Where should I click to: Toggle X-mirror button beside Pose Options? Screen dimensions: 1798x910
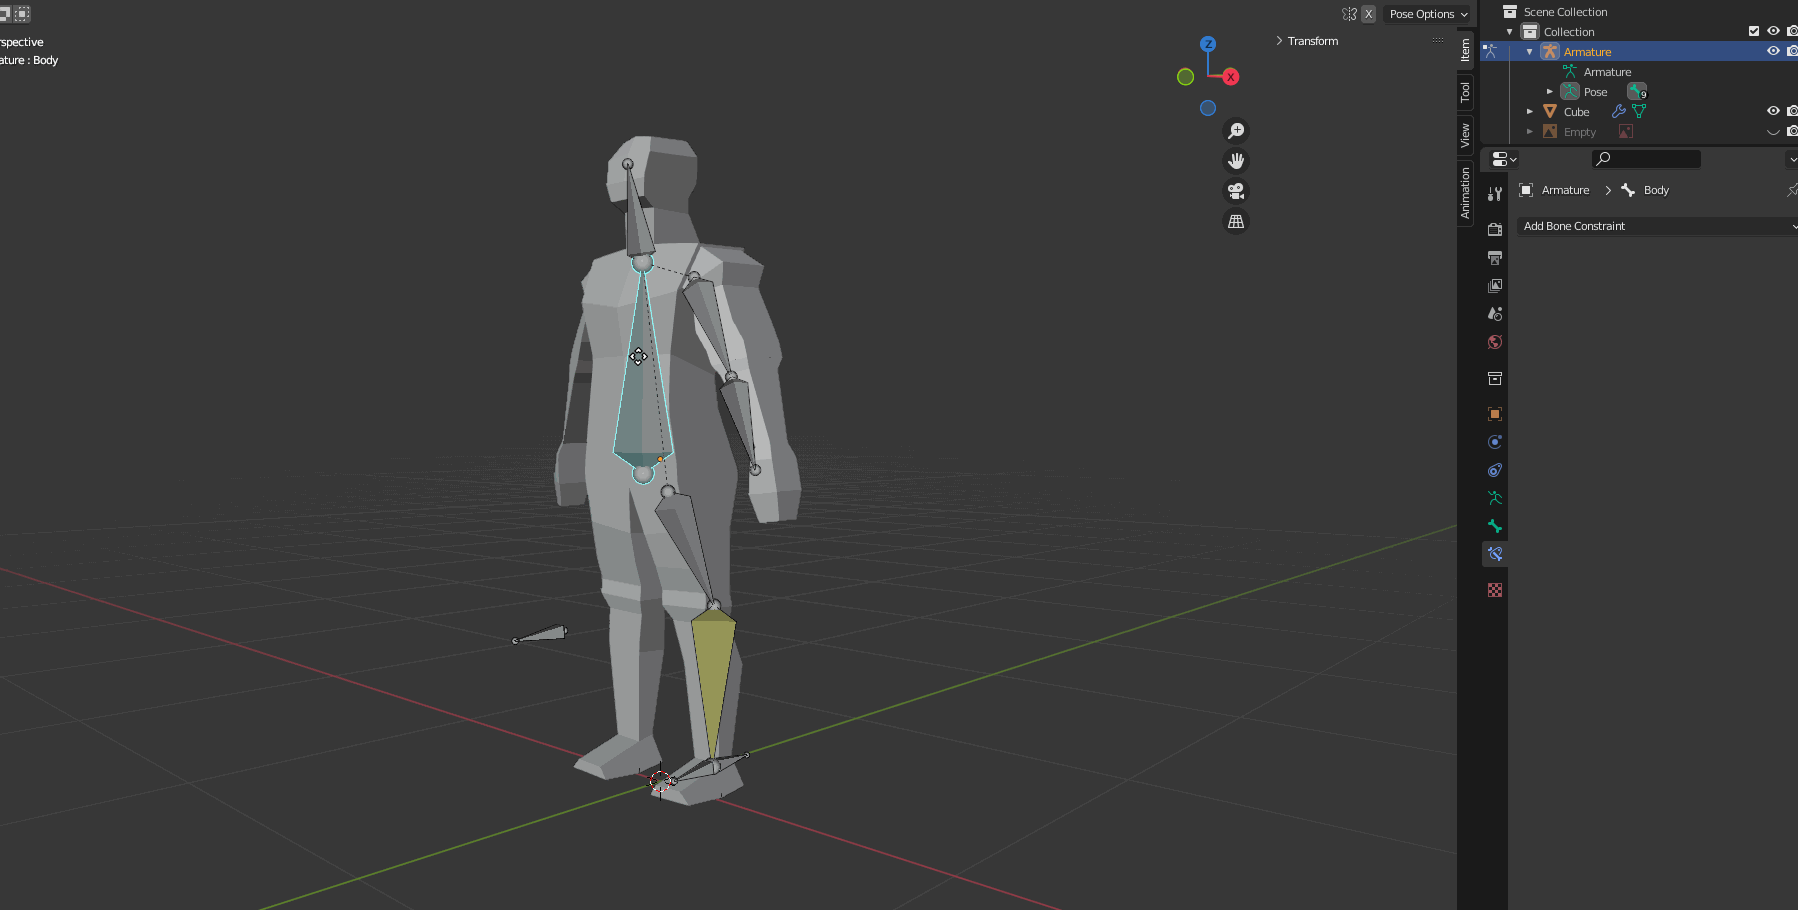pyautogui.click(x=1368, y=14)
